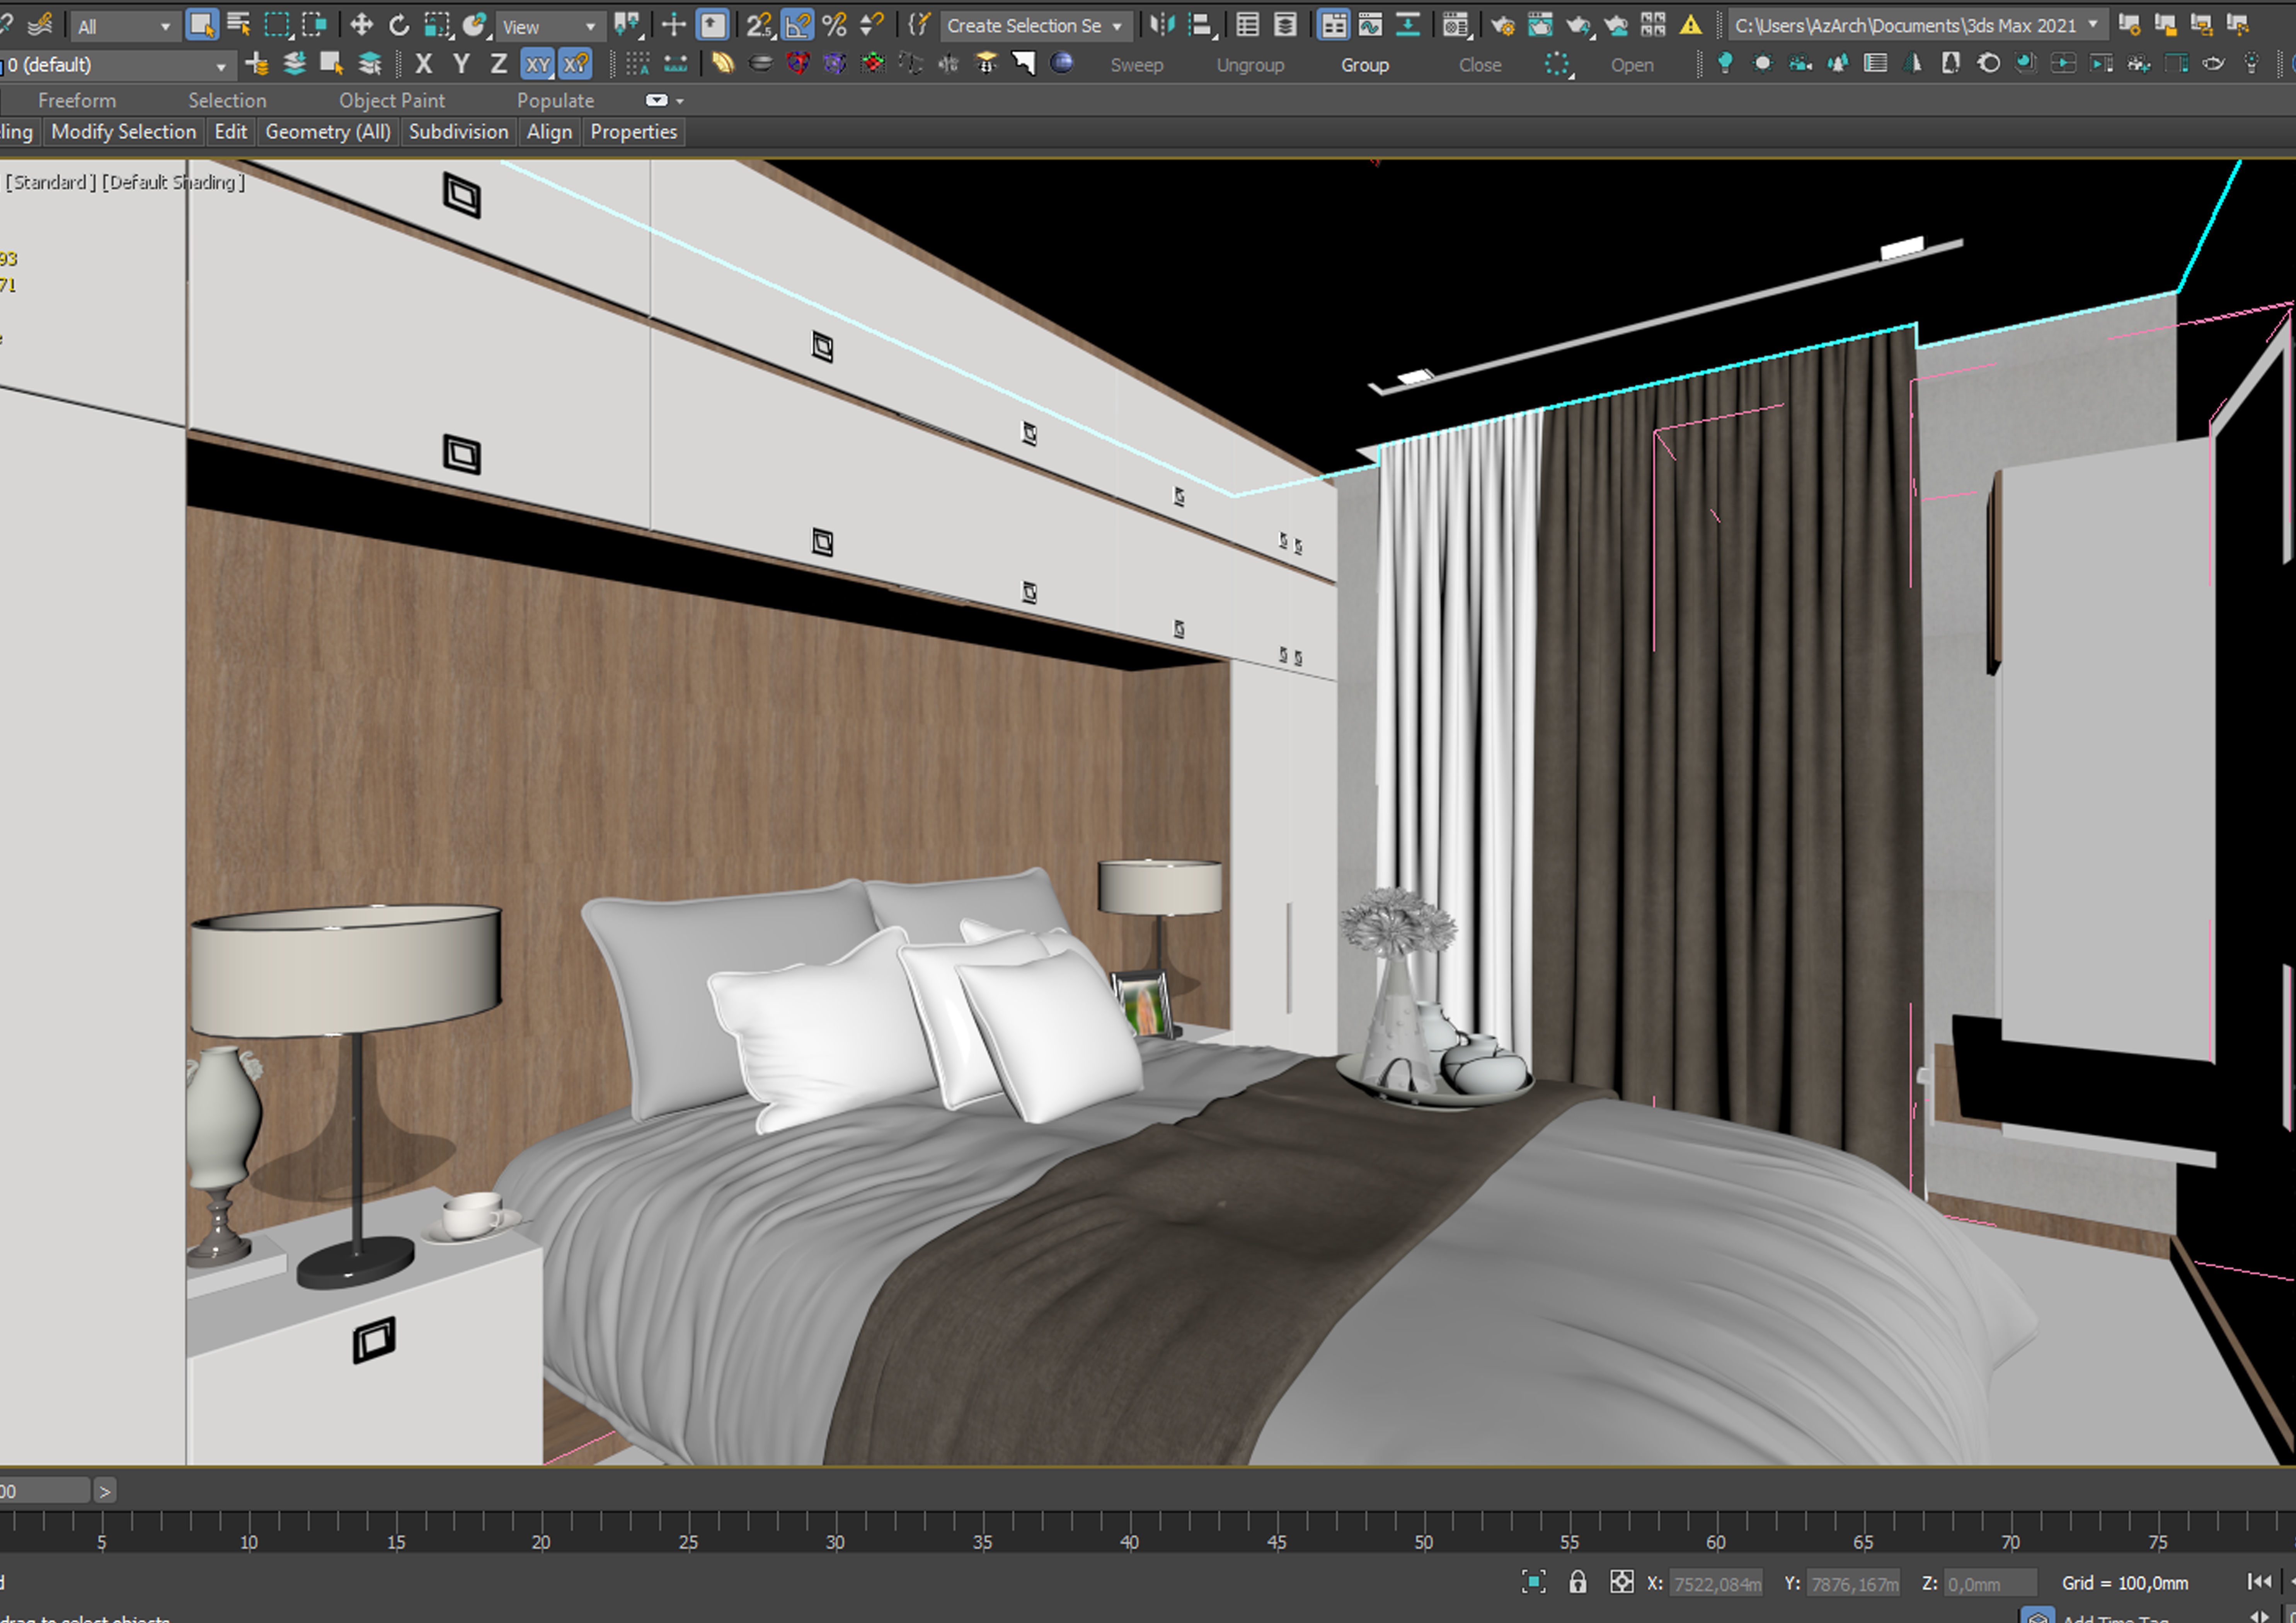Toggle Window/Crossing selection mode
This screenshot has height=1623, width=2296.
coord(315,25)
